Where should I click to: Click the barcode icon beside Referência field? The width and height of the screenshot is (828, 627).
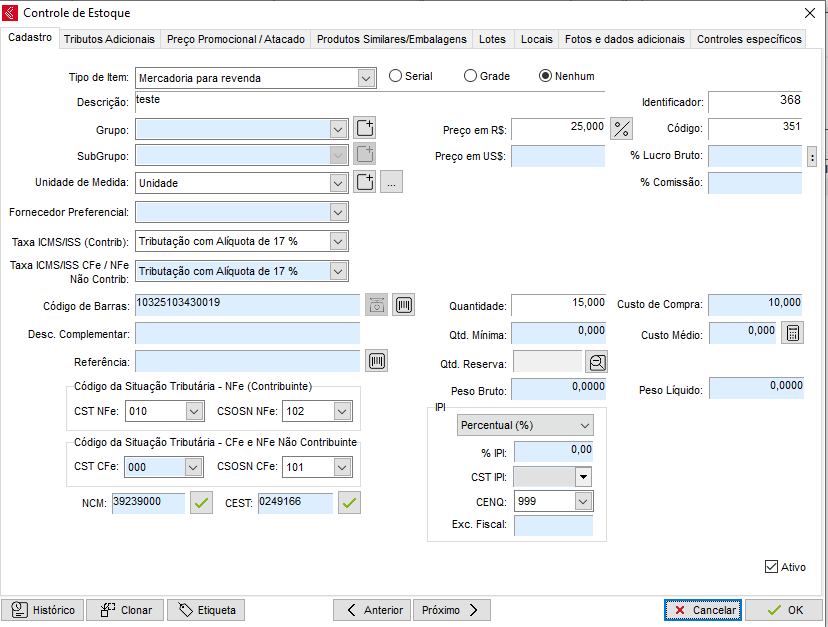click(377, 361)
